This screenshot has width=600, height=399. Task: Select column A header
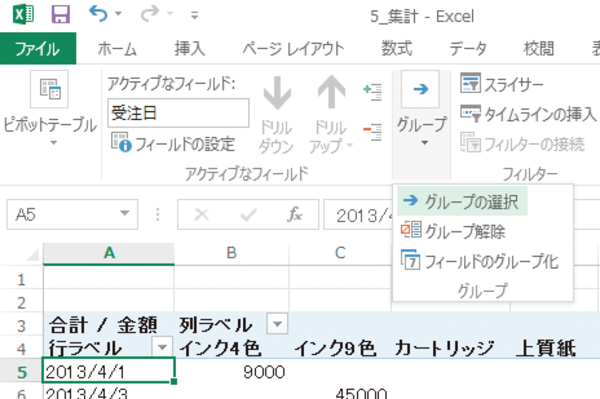[109, 253]
